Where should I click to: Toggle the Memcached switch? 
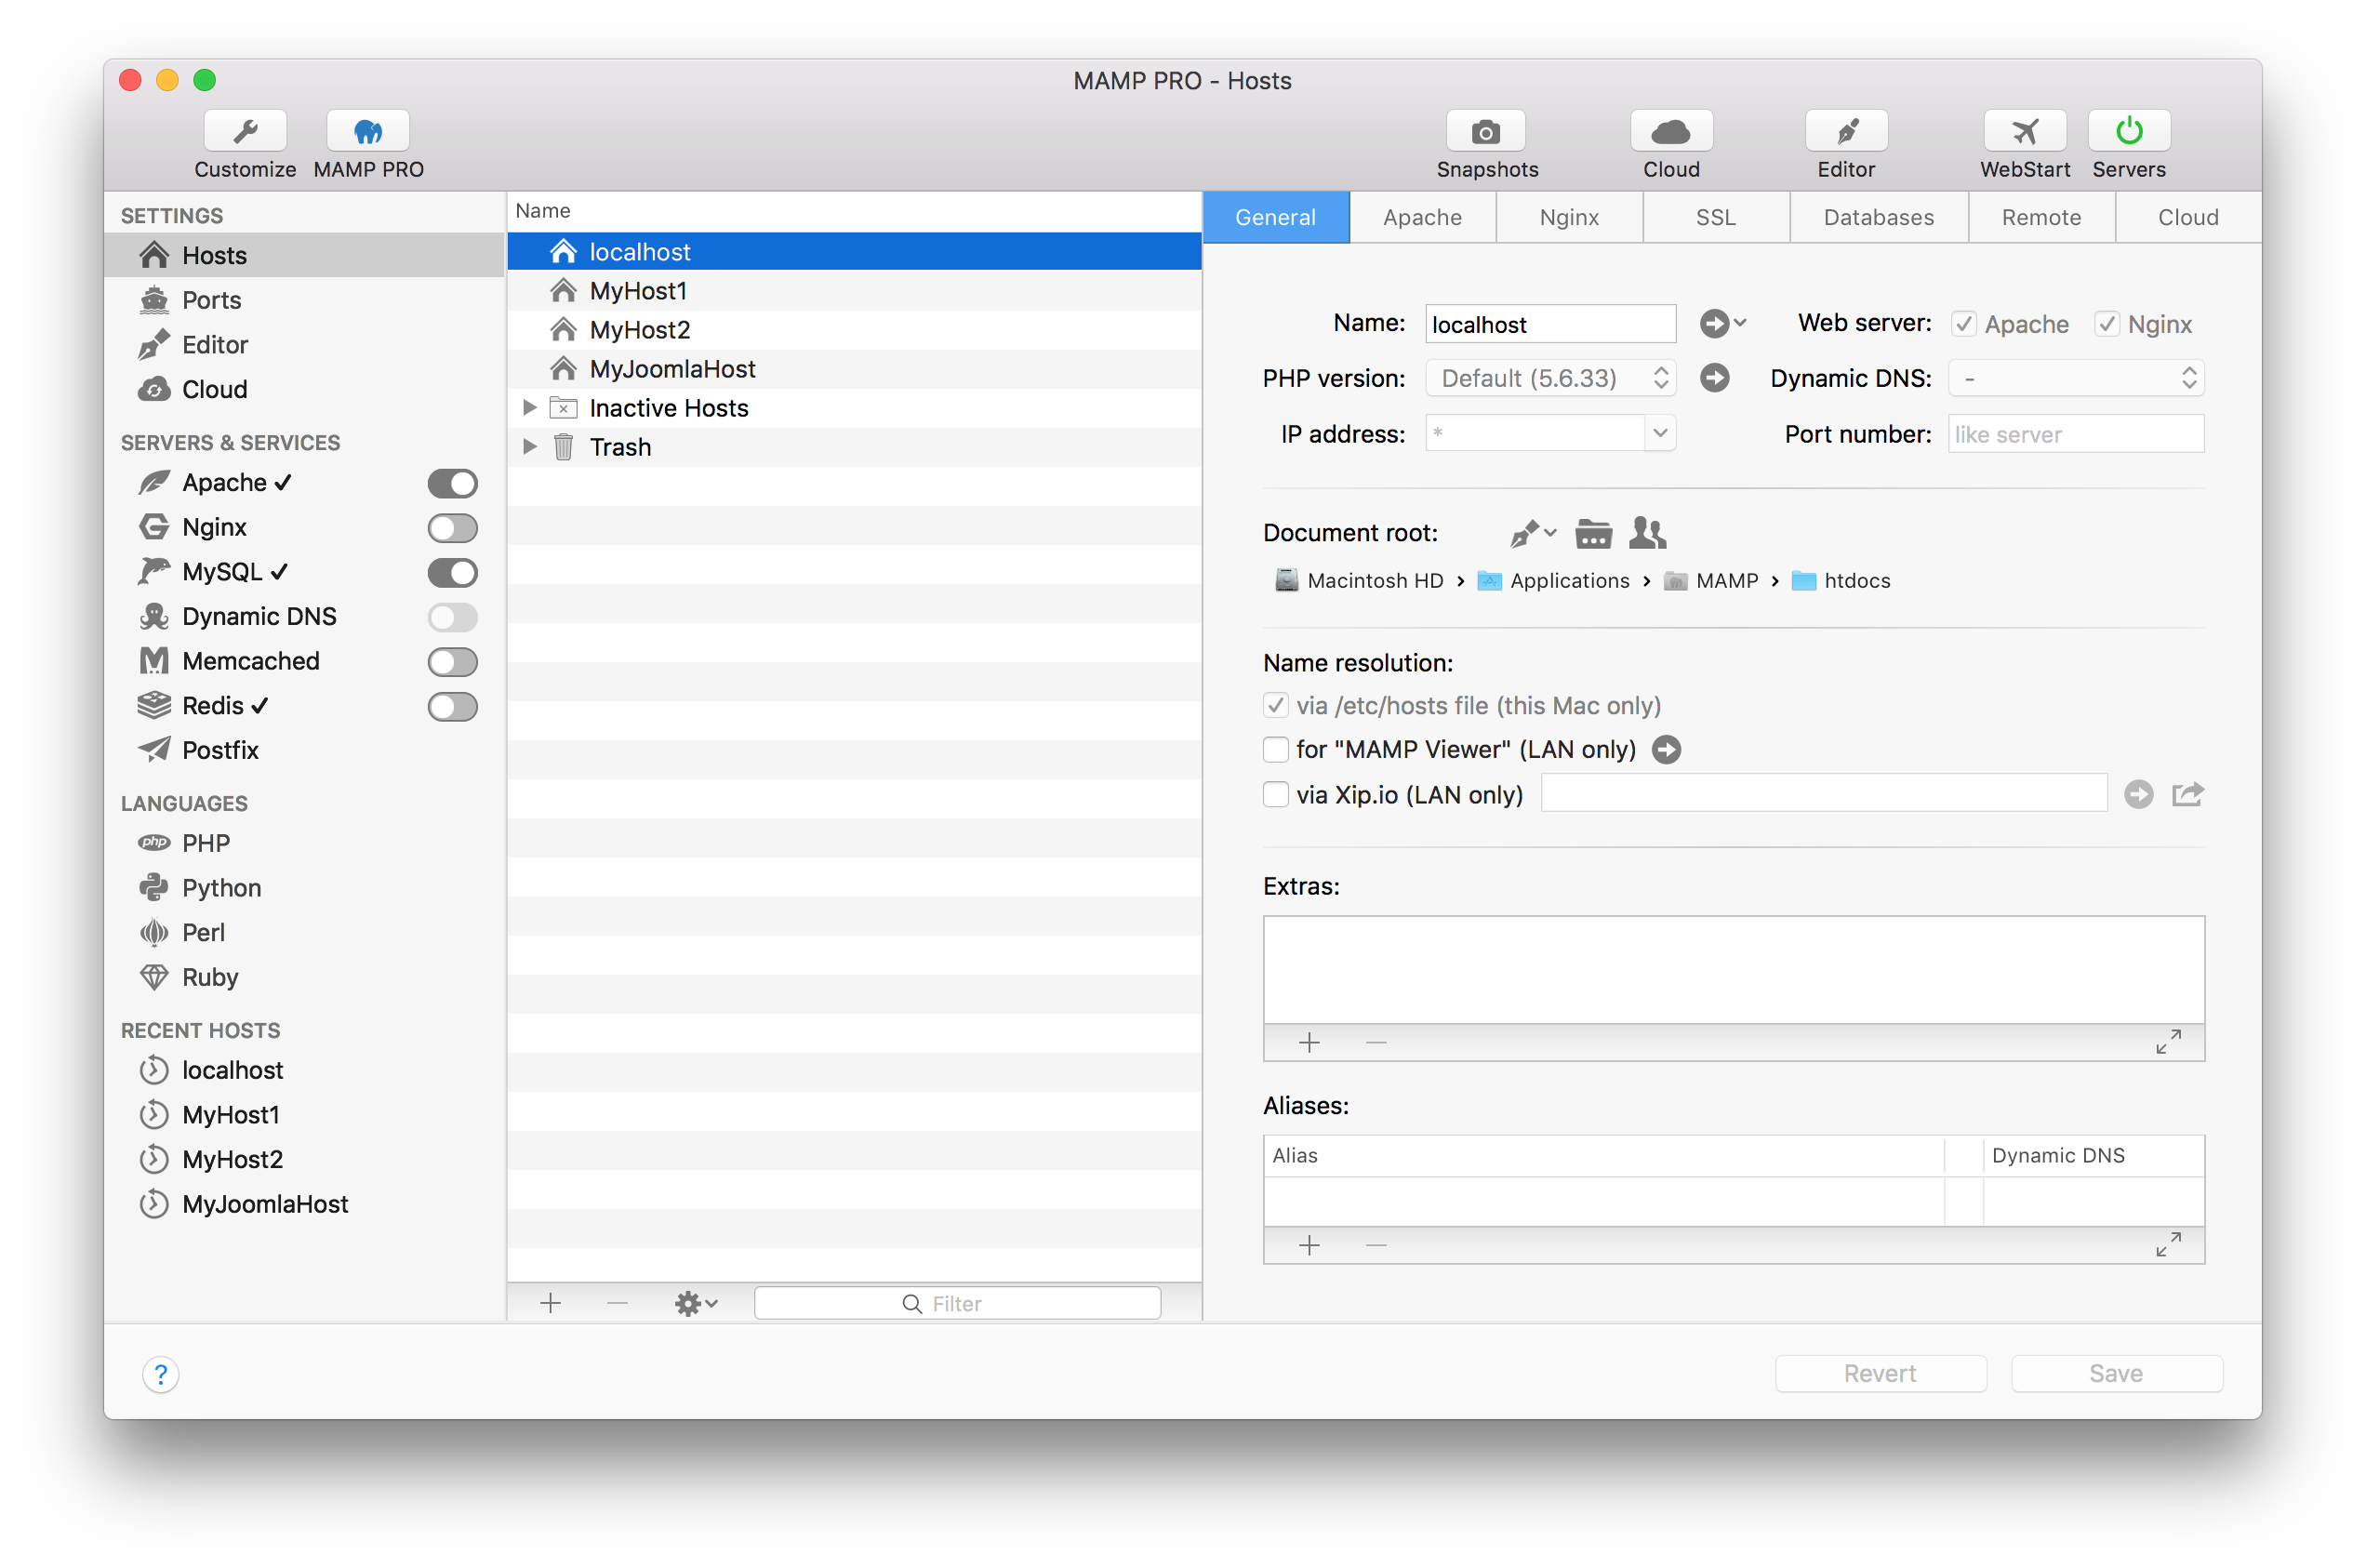452,662
